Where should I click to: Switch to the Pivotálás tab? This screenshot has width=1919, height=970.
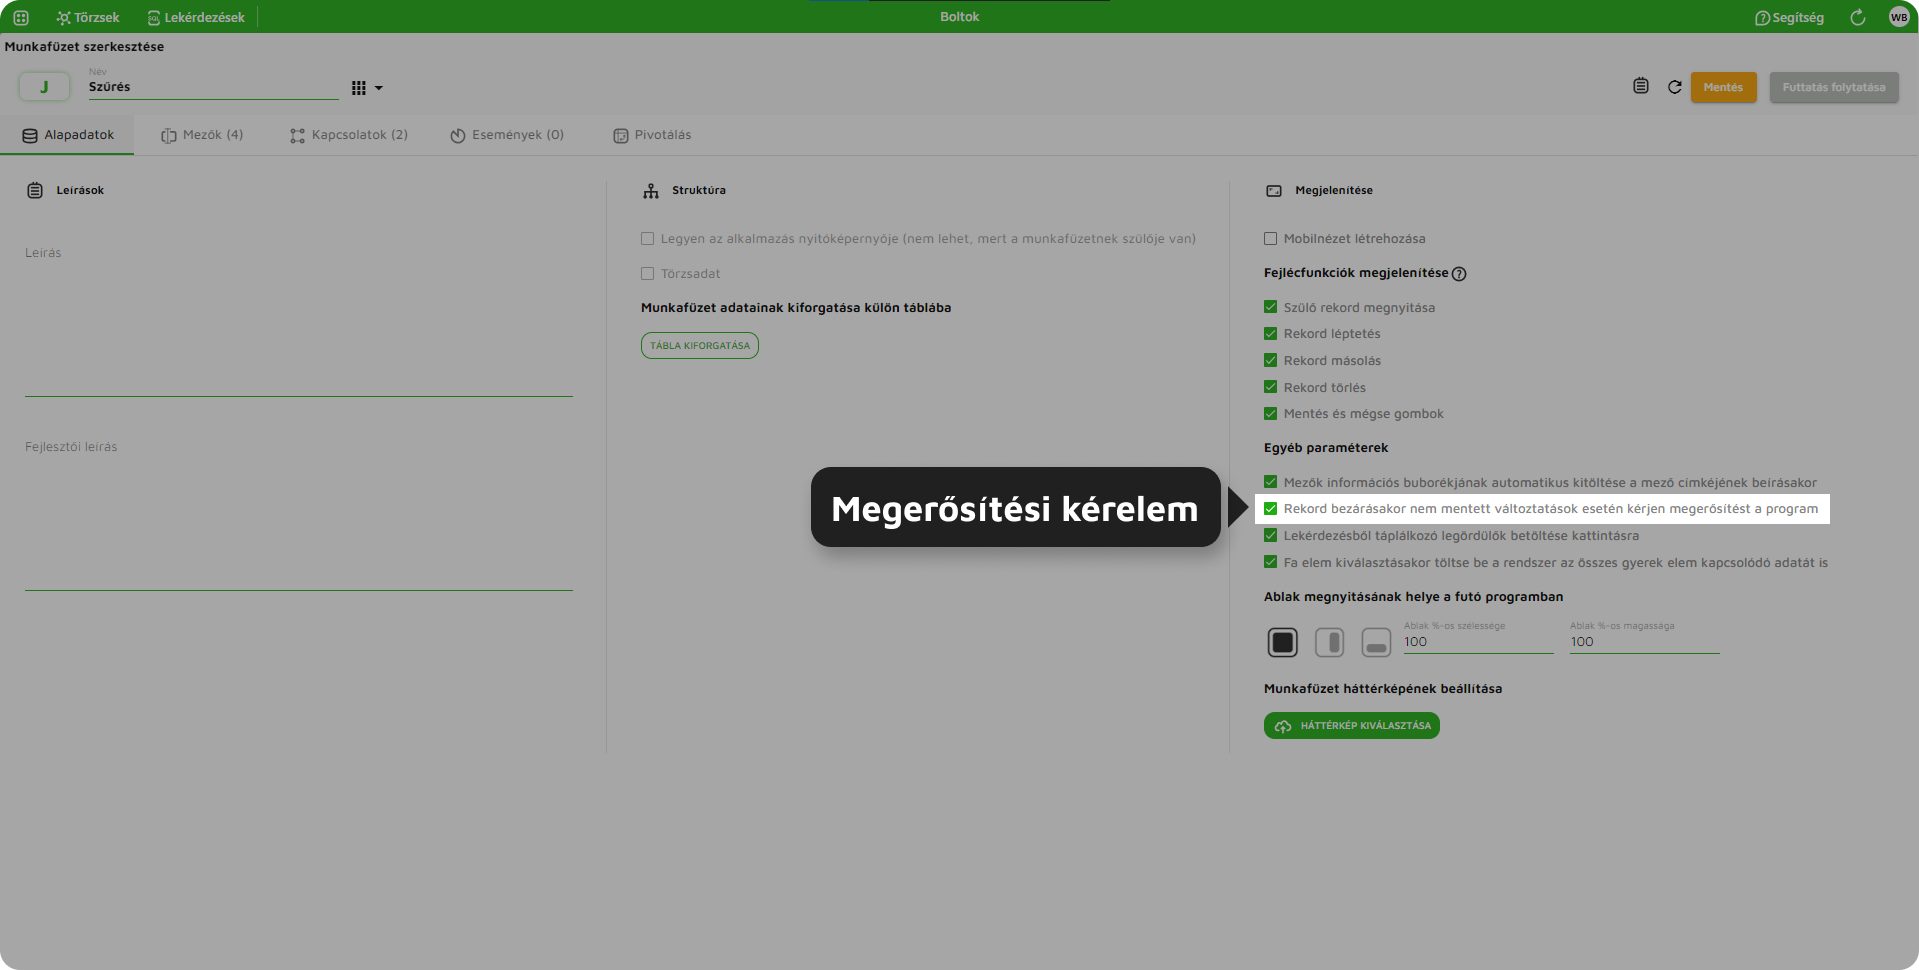(x=652, y=135)
